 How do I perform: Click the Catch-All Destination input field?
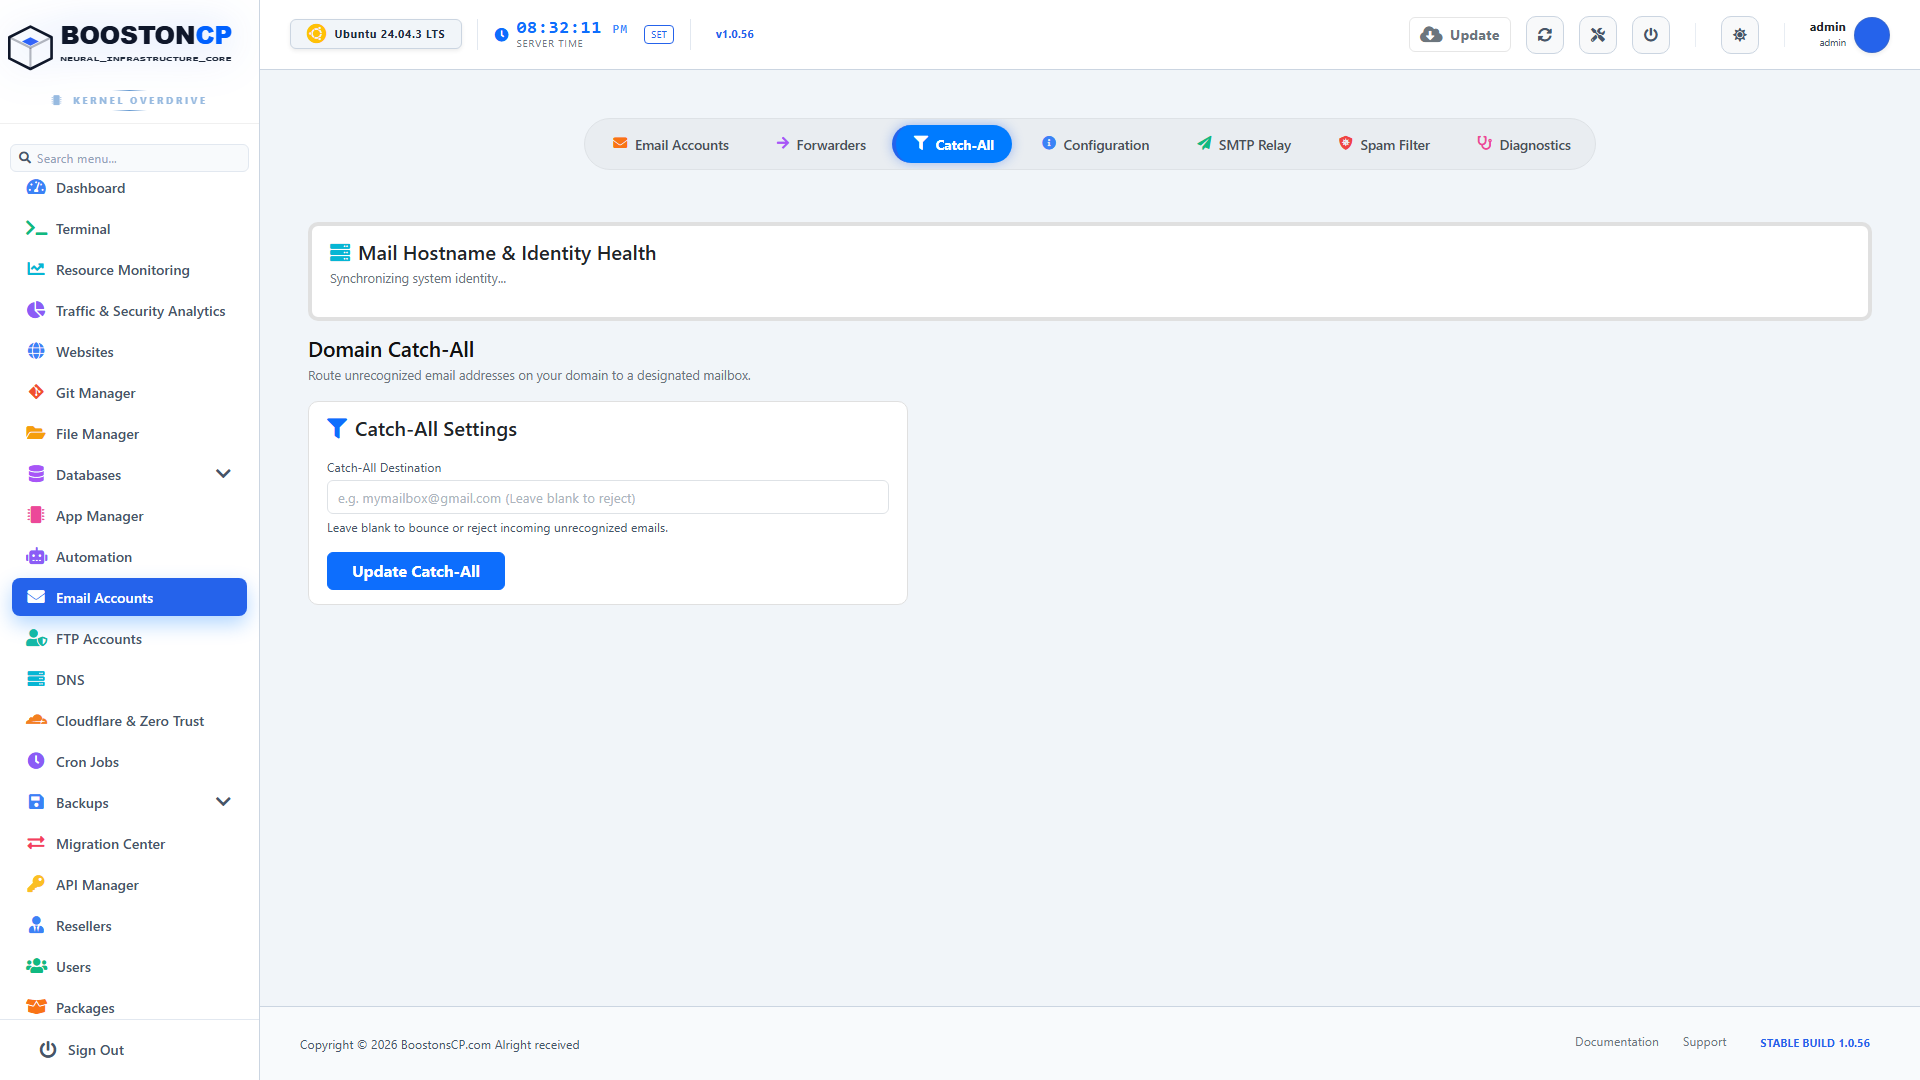tap(608, 497)
